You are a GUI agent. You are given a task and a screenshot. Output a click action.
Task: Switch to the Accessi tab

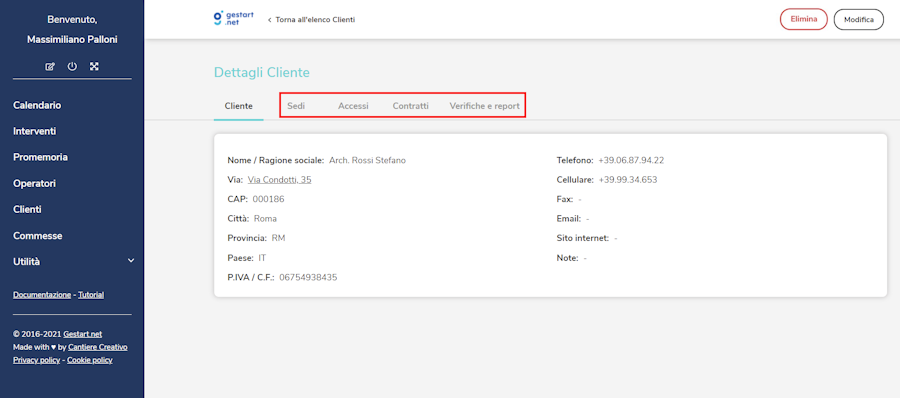point(353,106)
